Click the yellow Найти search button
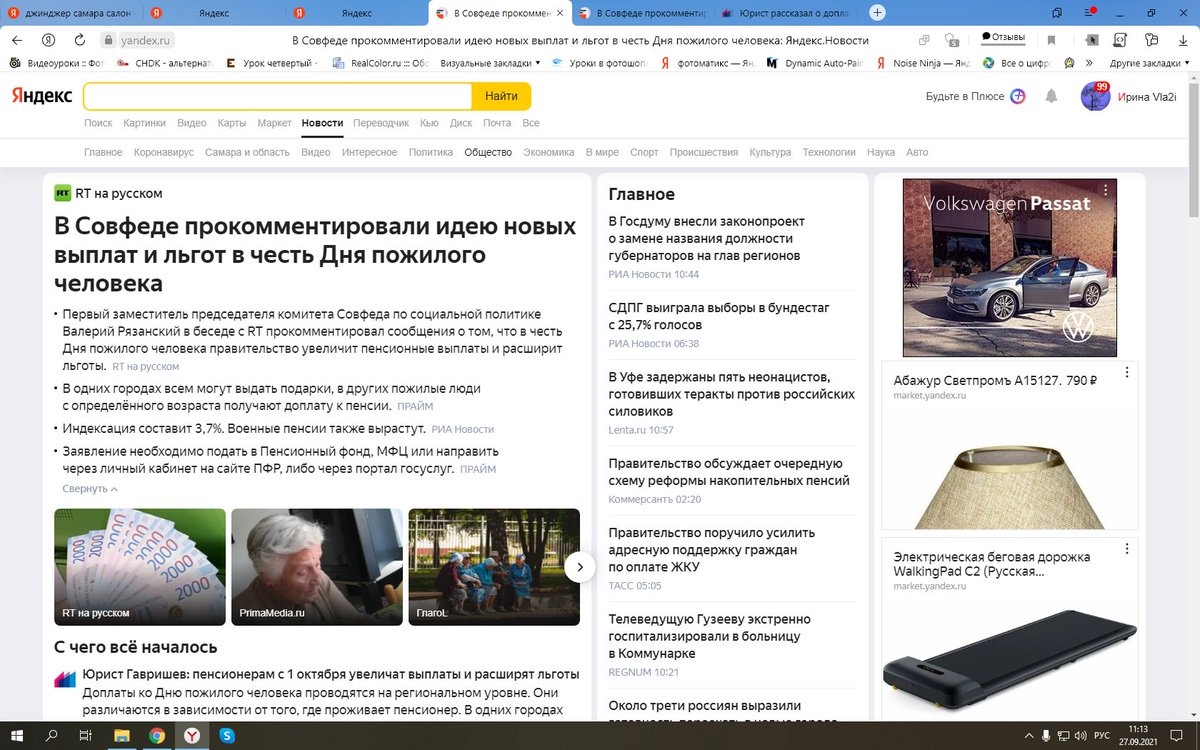Viewport: 1200px width, 750px height. 501,96
